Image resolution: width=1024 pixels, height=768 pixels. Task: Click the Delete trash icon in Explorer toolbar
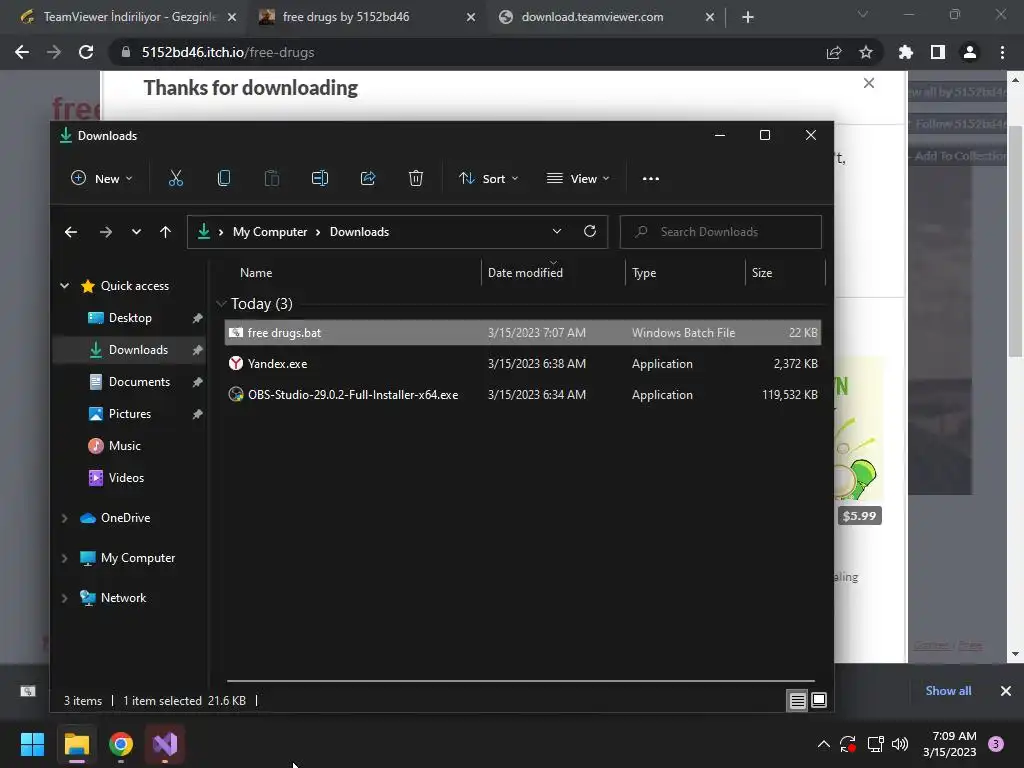416,178
